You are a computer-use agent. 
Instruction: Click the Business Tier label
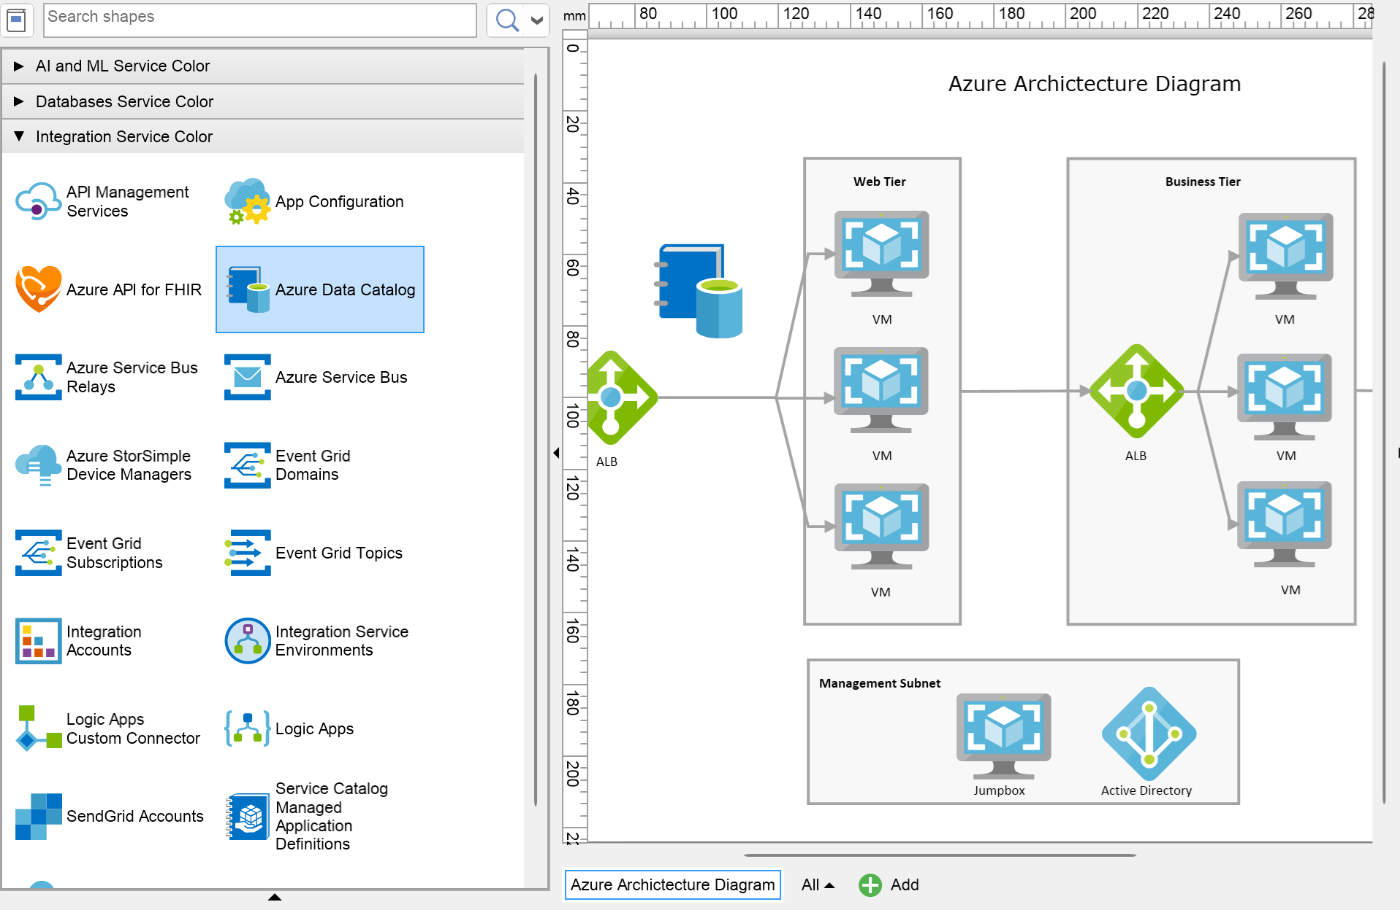(1203, 182)
